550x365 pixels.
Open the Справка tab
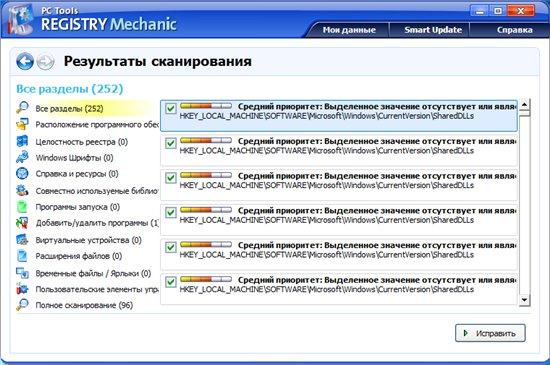(x=515, y=30)
